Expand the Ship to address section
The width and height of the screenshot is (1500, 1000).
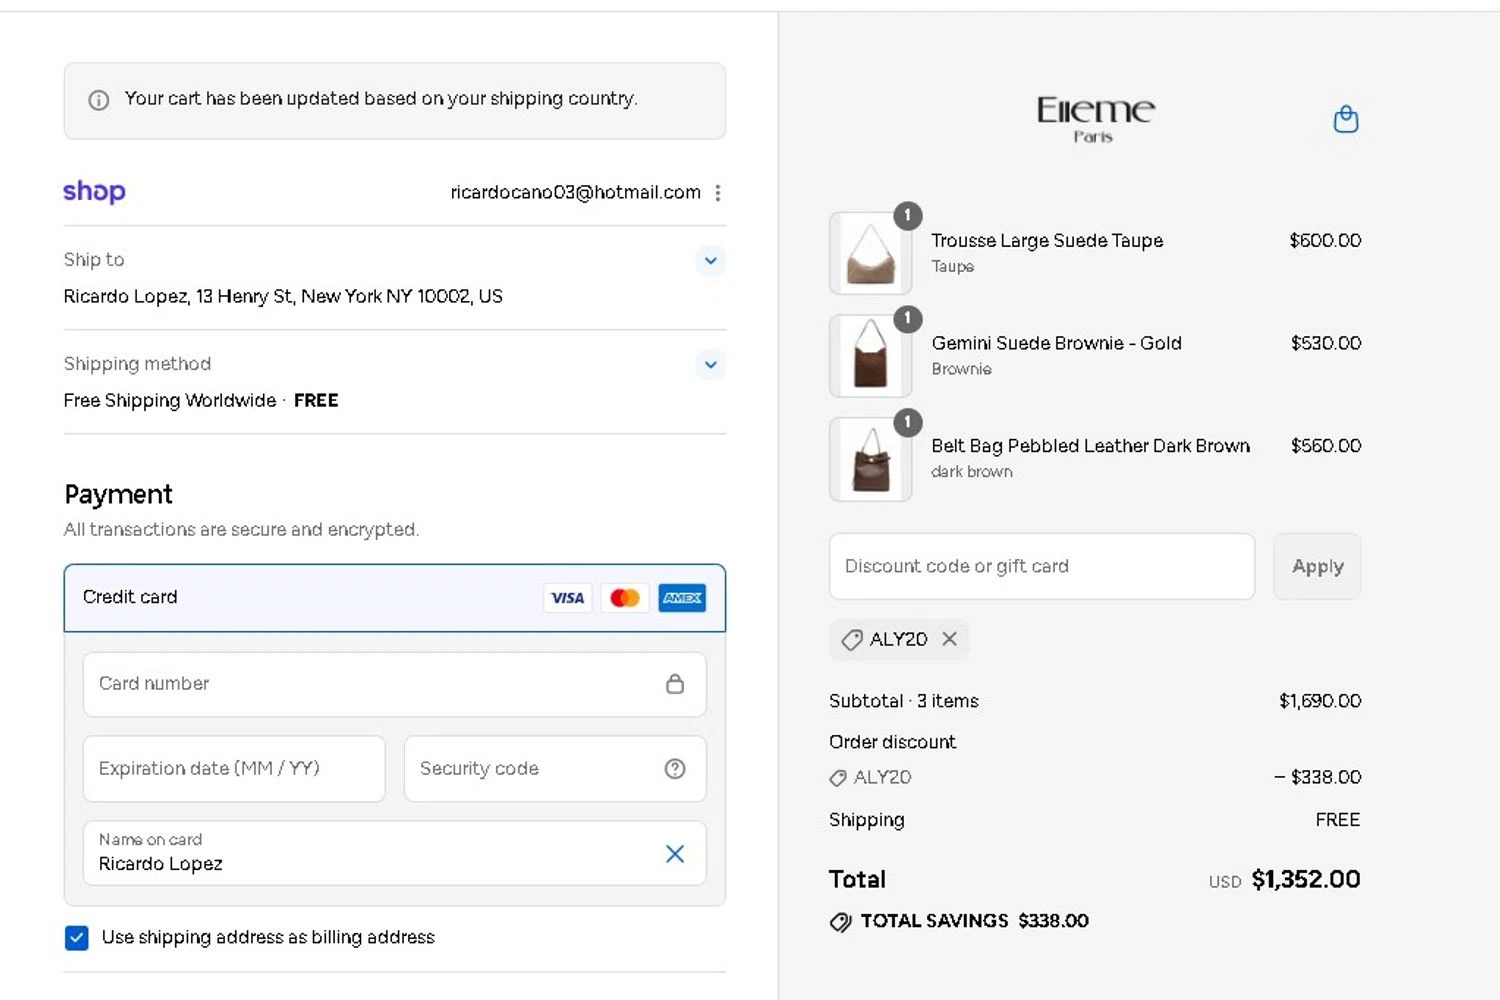[x=710, y=261]
